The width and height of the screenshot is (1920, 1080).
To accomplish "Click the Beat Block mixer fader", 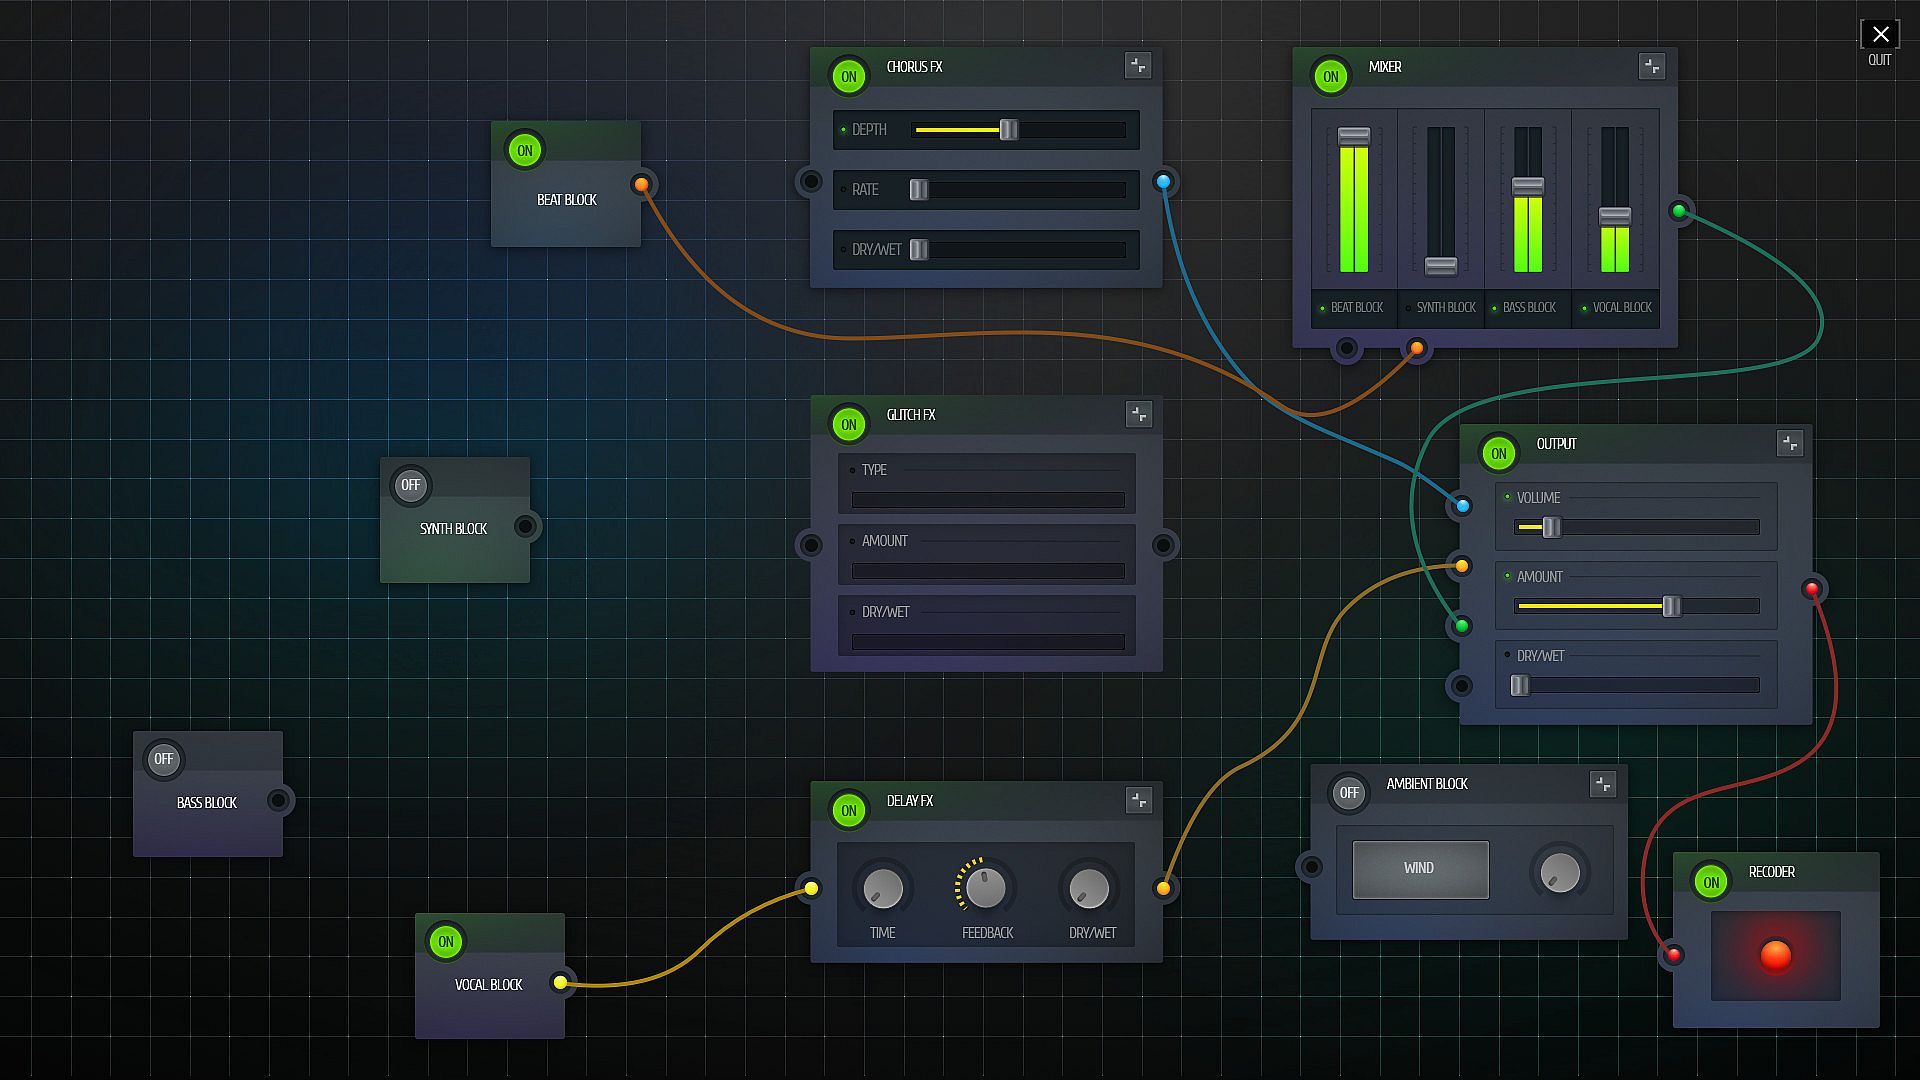I will point(1354,136).
